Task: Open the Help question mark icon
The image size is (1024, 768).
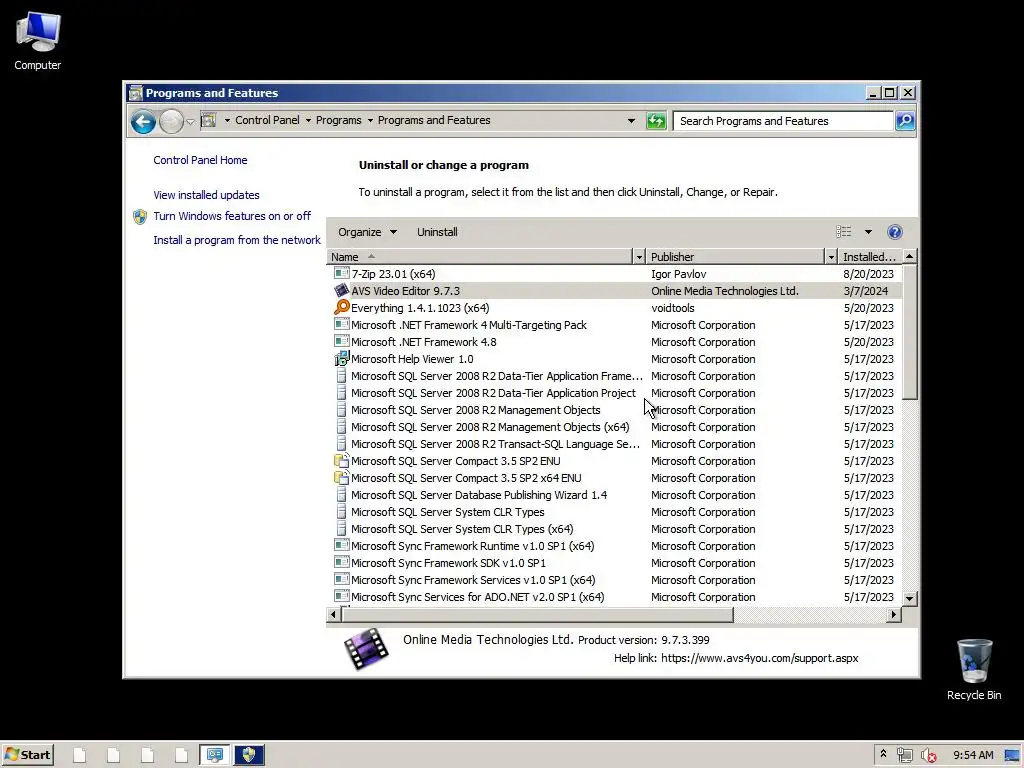Action: point(895,232)
